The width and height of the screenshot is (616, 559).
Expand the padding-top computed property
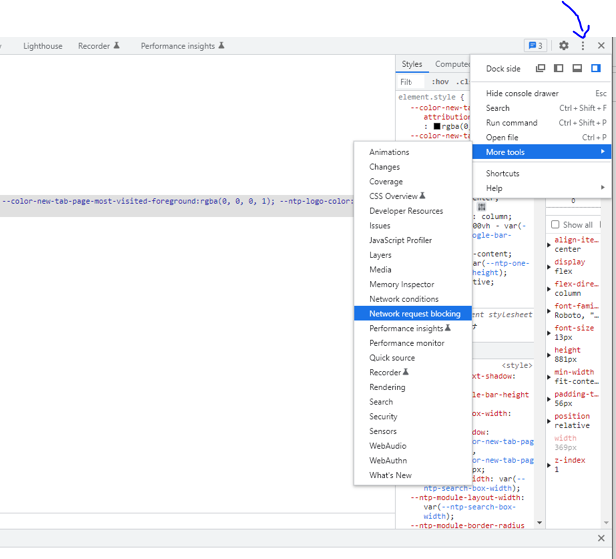pyautogui.click(x=549, y=399)
